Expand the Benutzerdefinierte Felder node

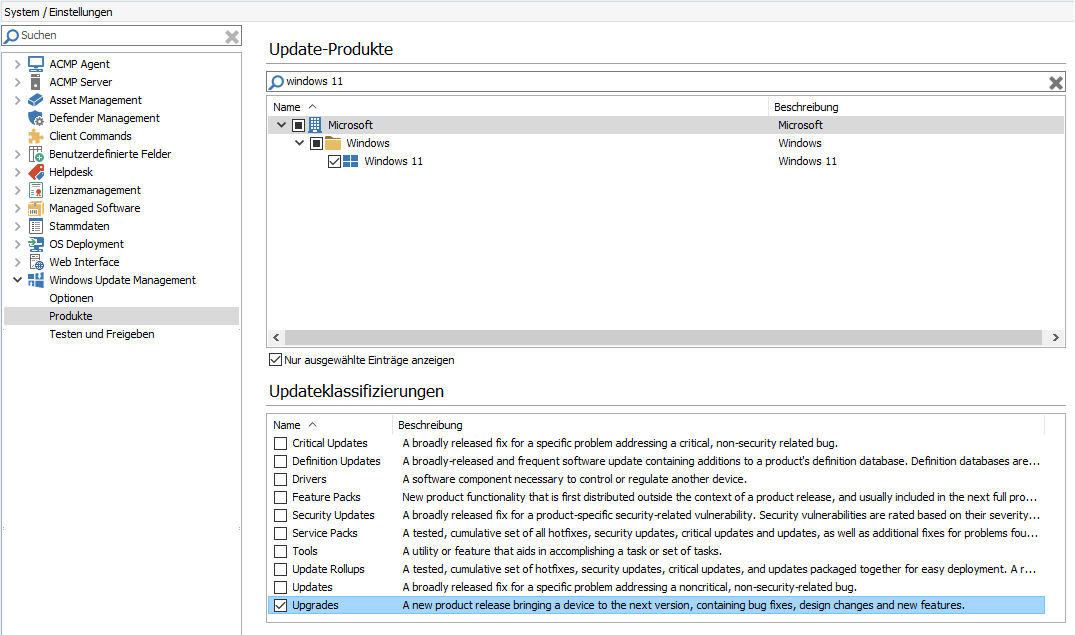tap(17, 154)
